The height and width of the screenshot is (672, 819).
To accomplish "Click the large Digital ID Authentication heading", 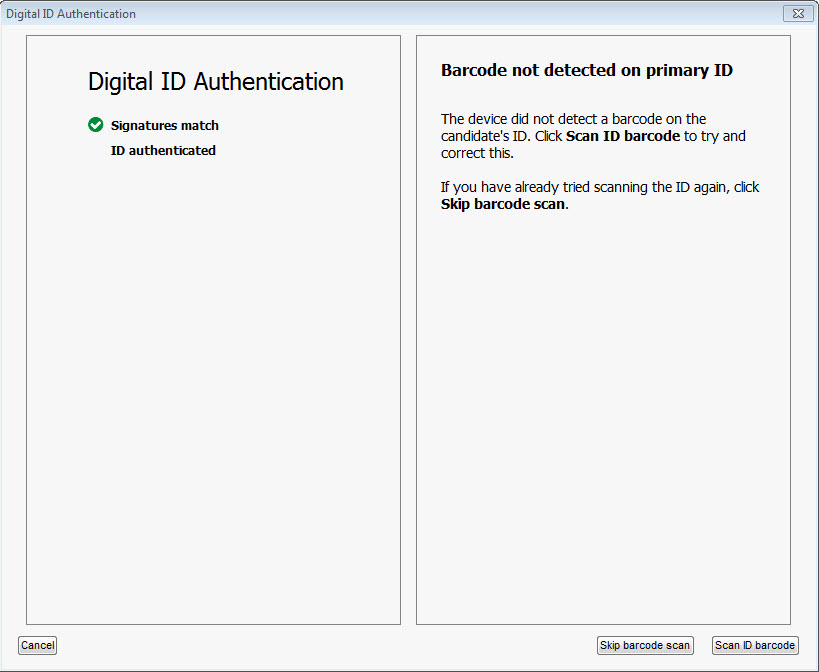I will 216,81.
